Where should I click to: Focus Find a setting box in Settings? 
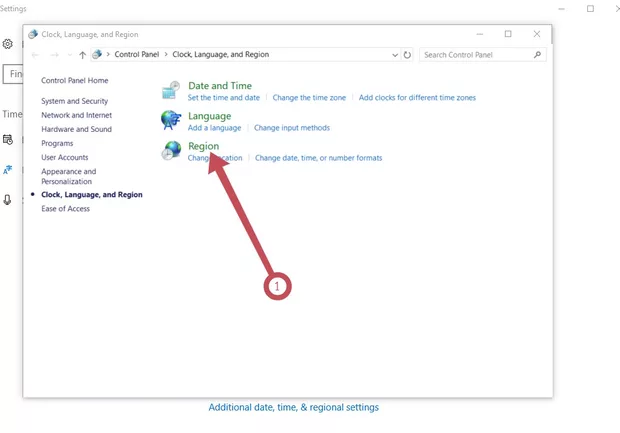tap(13, 74)
